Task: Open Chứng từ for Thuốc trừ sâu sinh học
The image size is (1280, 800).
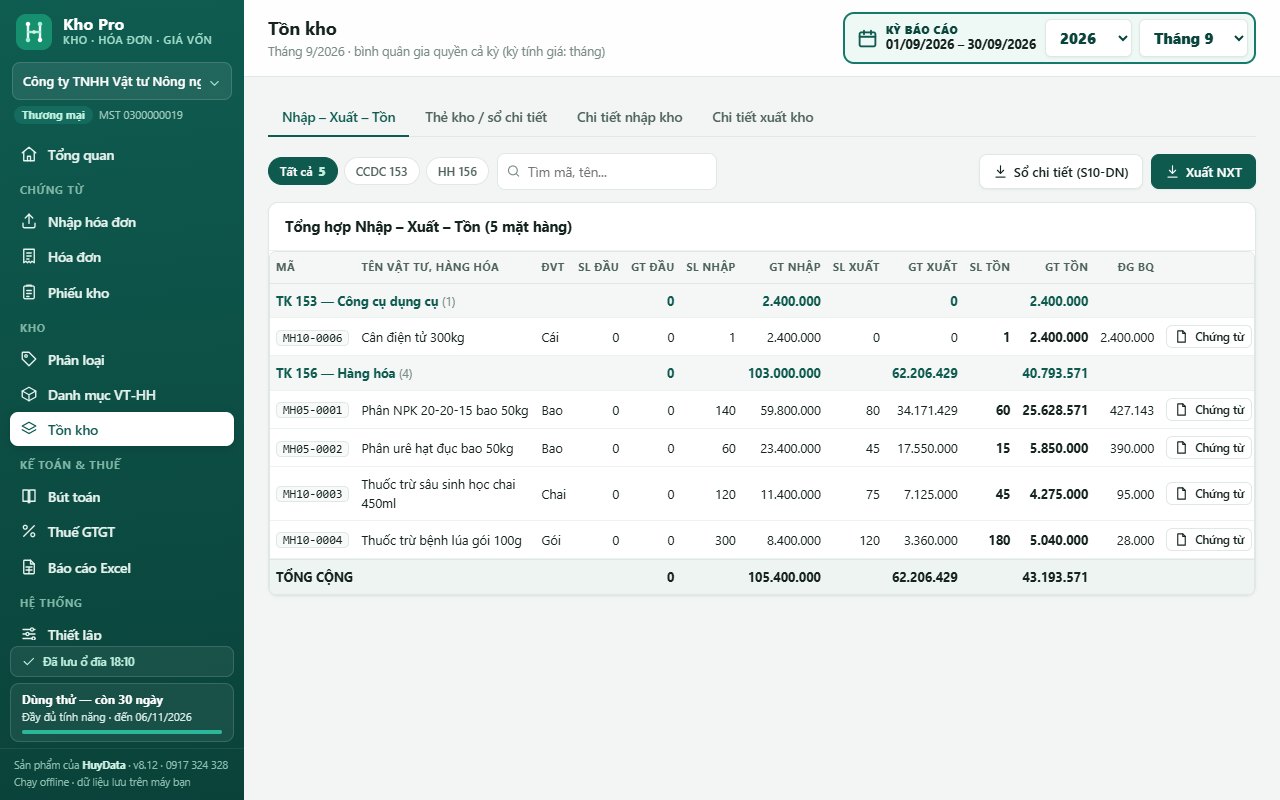Action: point(1209,494)
